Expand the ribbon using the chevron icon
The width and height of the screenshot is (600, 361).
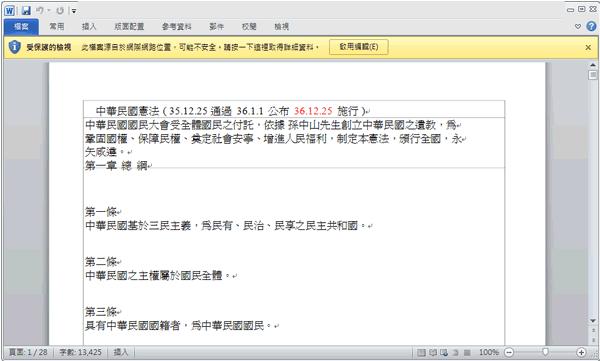578,26
